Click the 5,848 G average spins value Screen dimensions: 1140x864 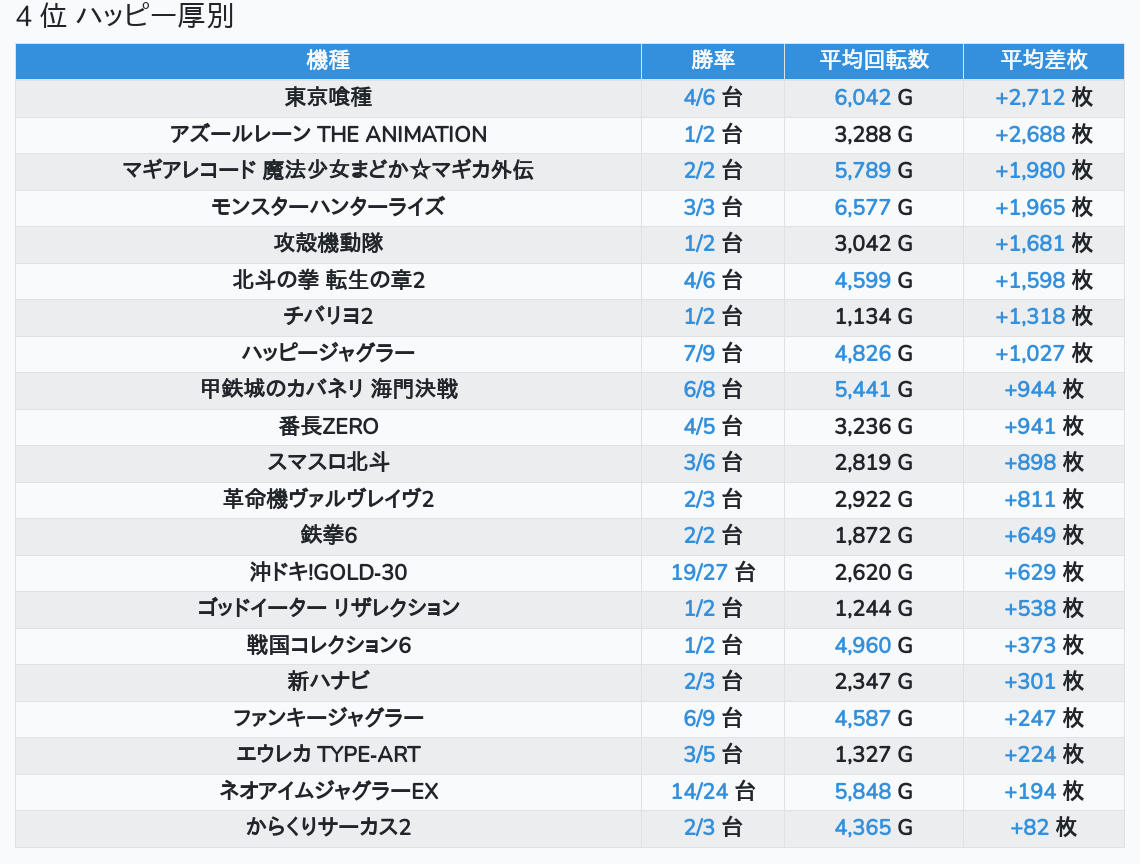point(873,791)
